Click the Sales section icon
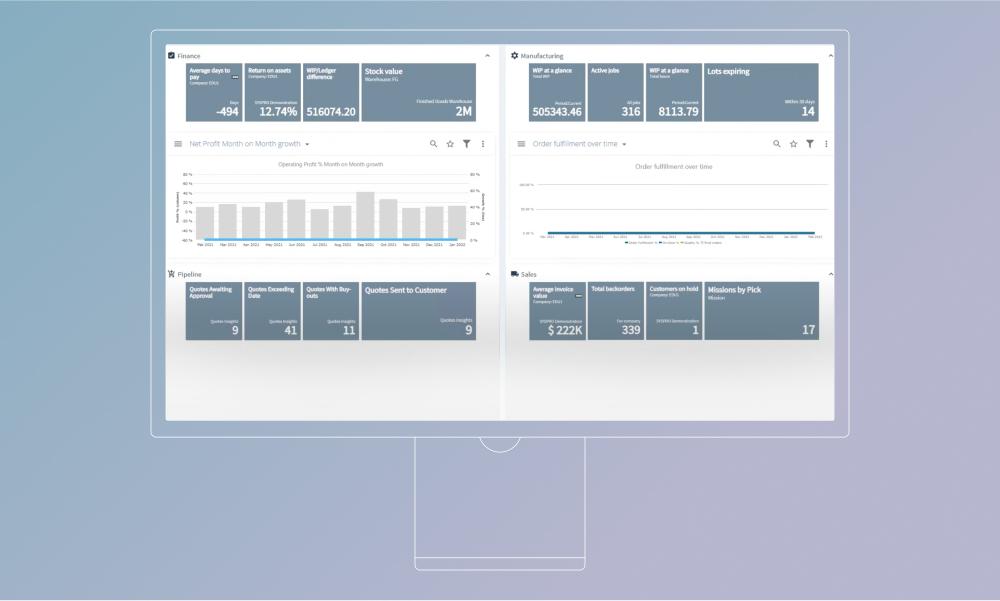1000x601 pixels. coord(514,274)
